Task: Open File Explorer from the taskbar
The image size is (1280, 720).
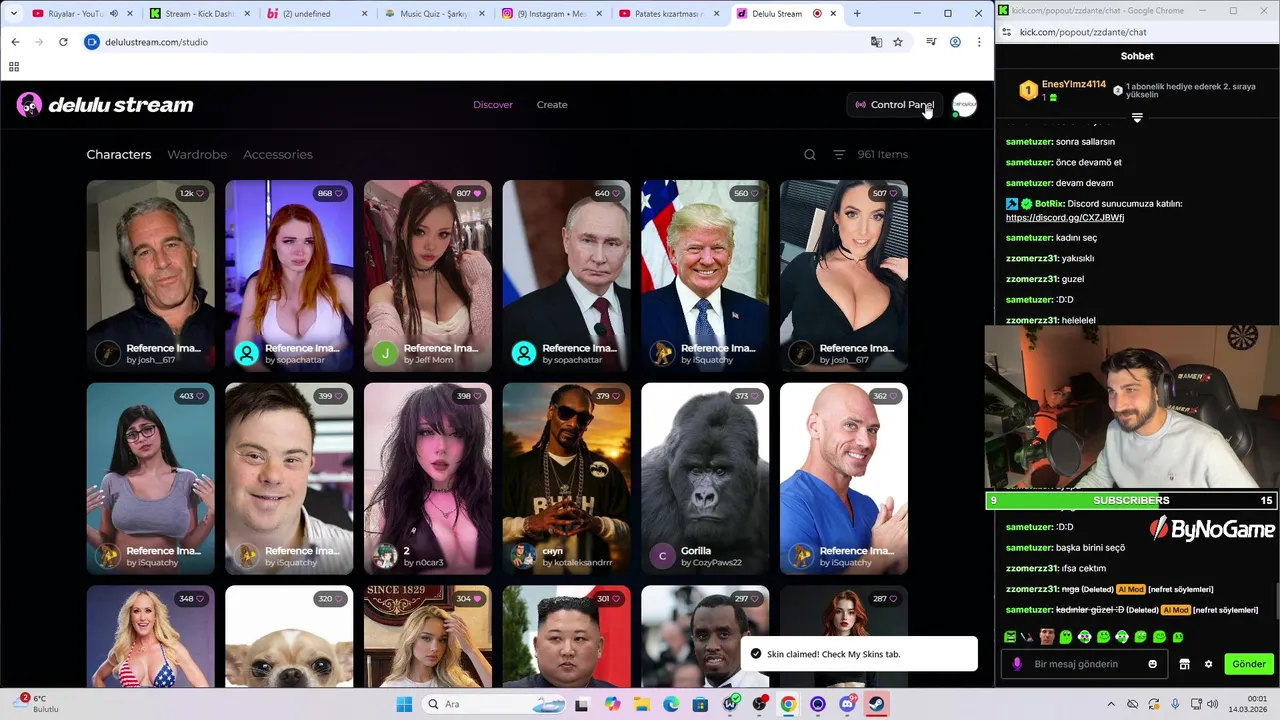Action: tap(642, 704)
